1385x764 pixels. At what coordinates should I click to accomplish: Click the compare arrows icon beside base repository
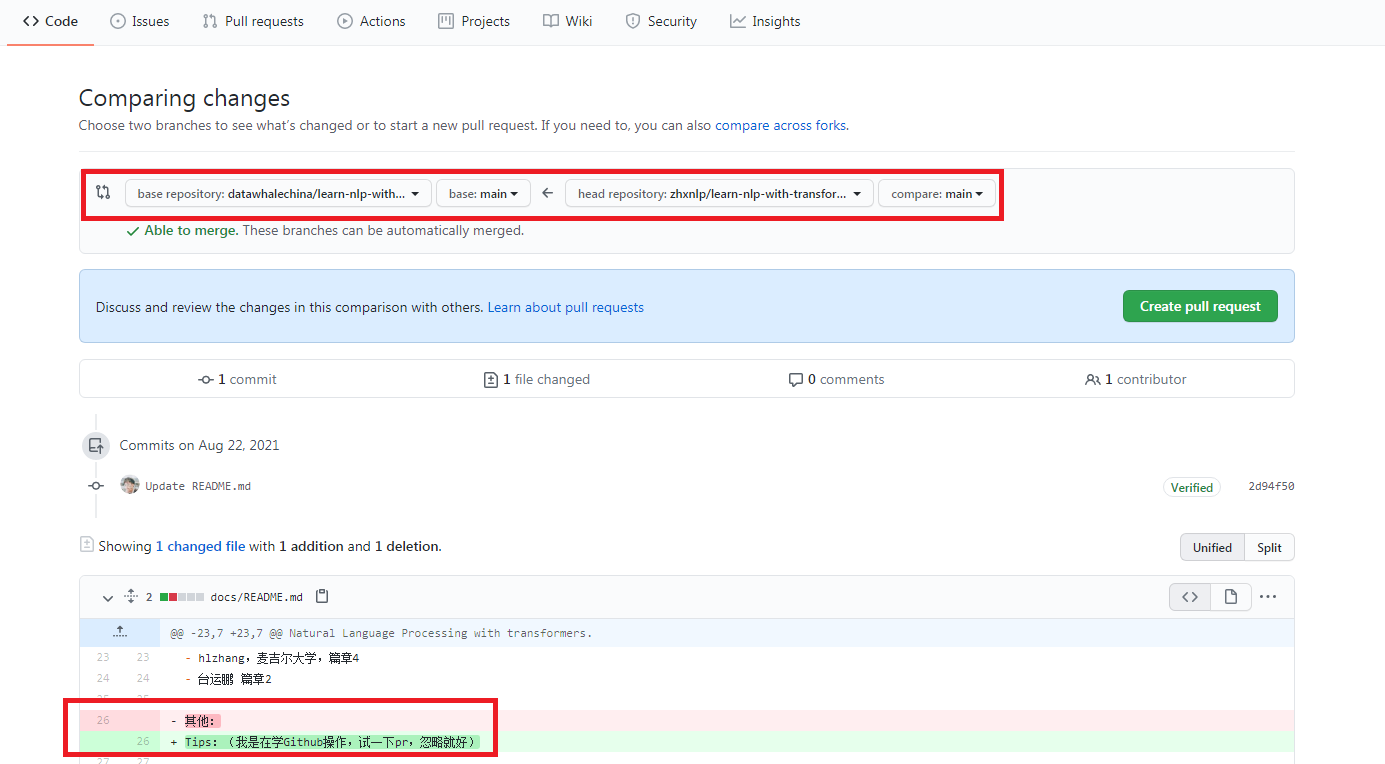click(103, 193)
